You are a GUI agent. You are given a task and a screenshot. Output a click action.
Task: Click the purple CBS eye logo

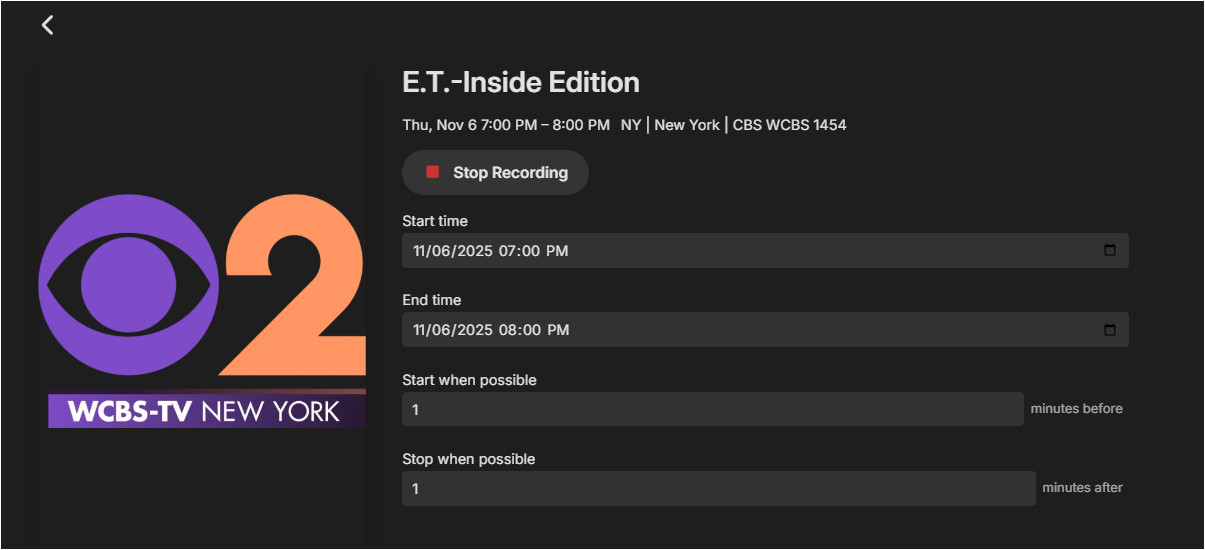pyautogui.click(x=127, y=284)
